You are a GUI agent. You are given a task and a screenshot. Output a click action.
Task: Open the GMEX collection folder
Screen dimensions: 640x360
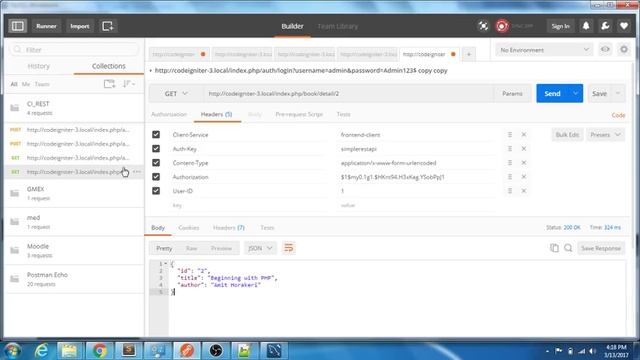[x=74, y=193]
